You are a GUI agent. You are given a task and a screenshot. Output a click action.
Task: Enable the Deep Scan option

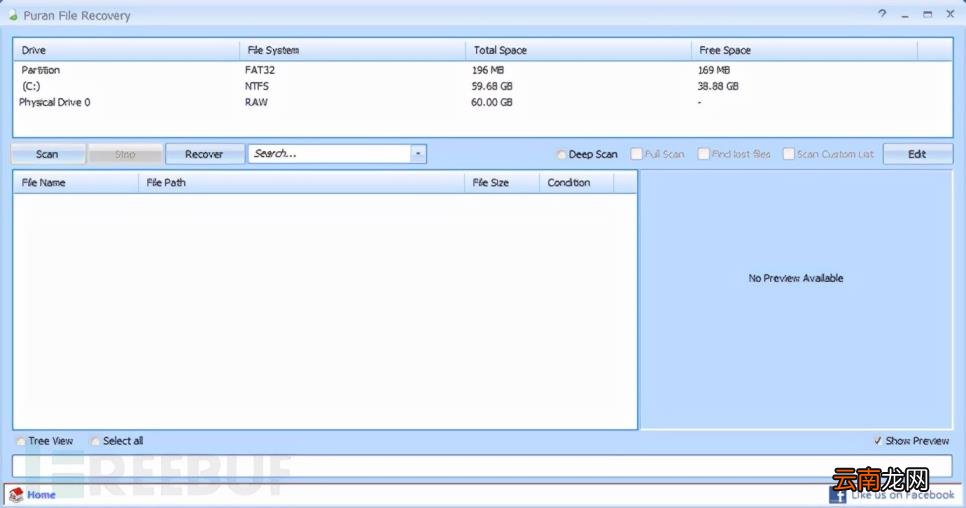[x=561, y=155]
